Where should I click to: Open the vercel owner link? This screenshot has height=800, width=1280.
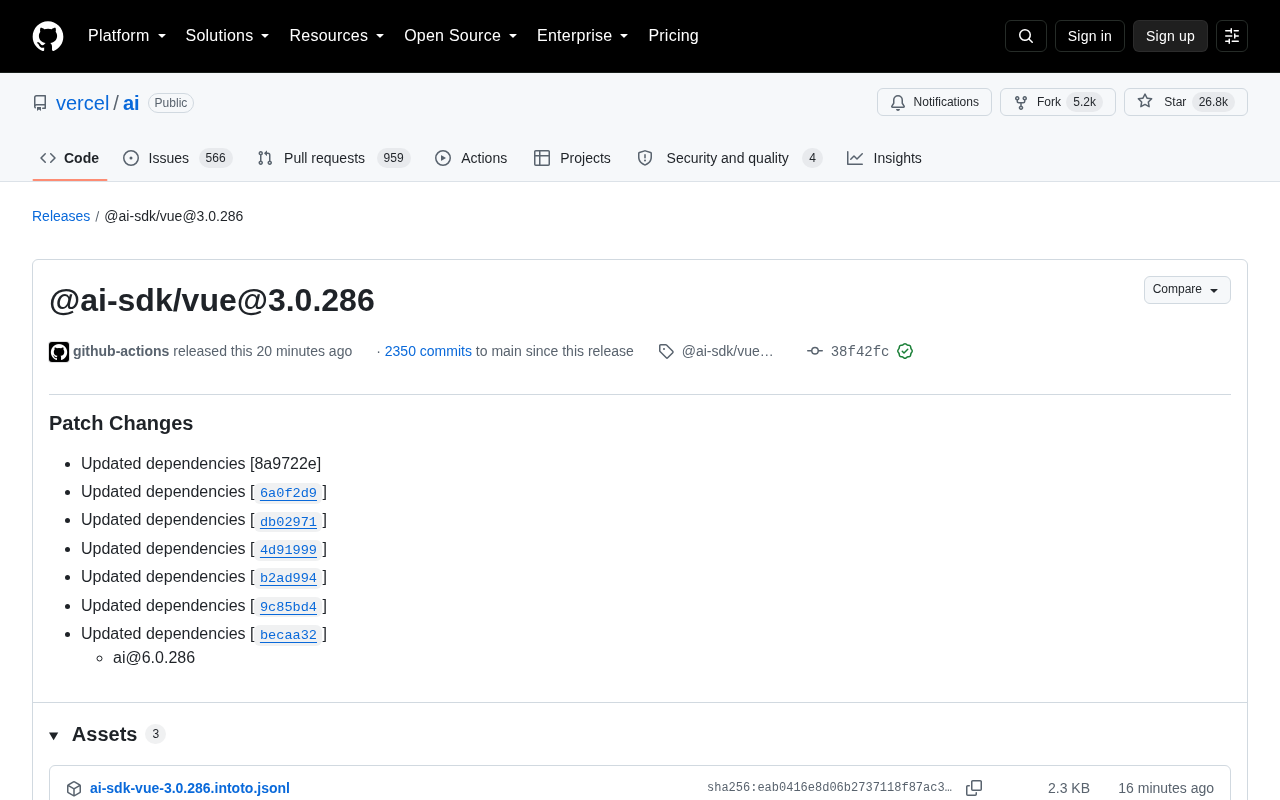pyautogui.click(x=82, y=103)
